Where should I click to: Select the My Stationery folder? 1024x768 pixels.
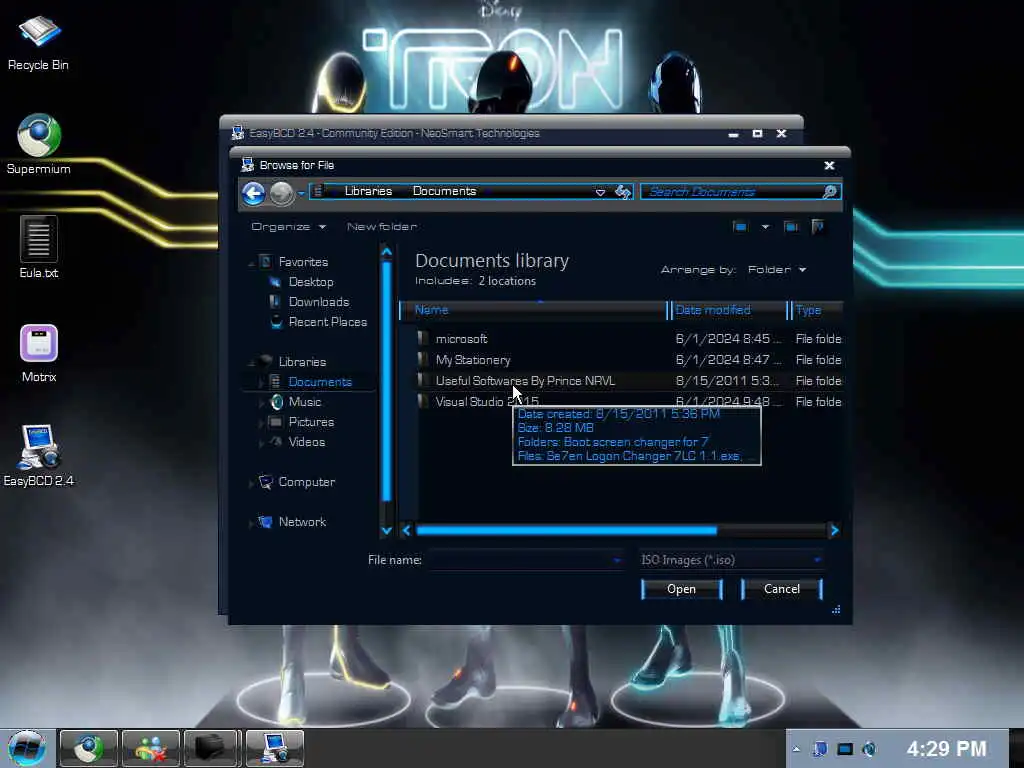click(473, 360)
